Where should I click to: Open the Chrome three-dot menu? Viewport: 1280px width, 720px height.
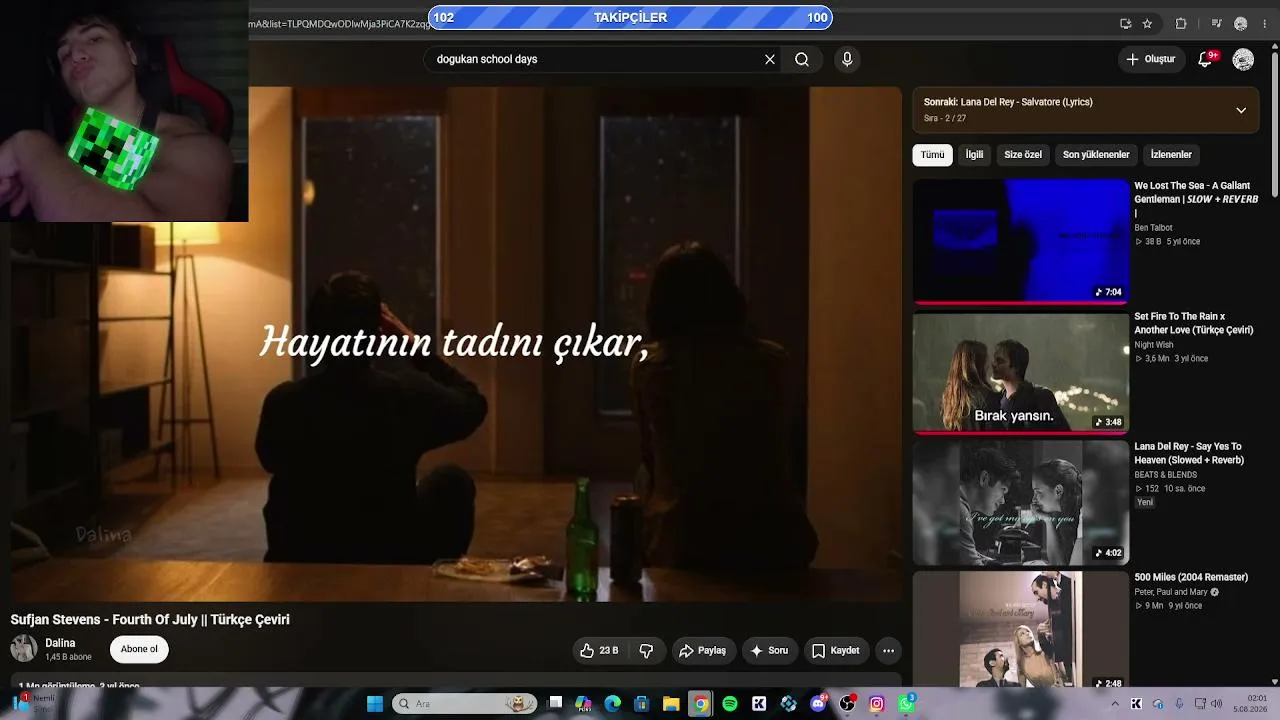tap(1264, 24)
